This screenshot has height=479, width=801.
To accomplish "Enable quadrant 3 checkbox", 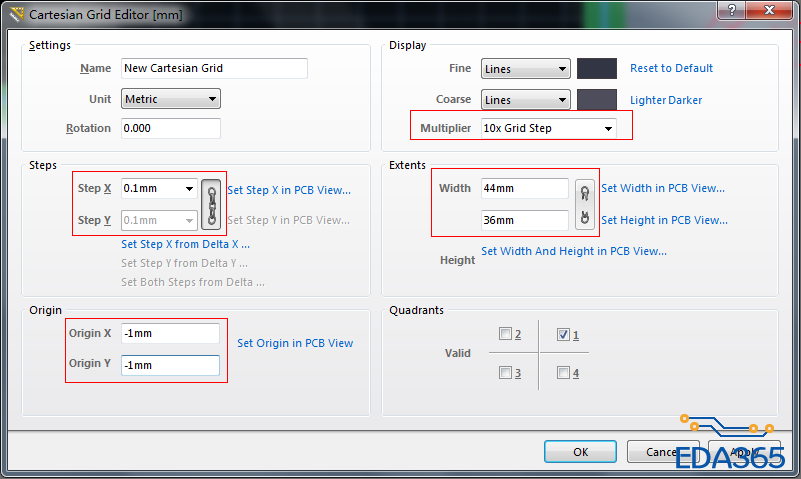I will click(x=506, y=373).
